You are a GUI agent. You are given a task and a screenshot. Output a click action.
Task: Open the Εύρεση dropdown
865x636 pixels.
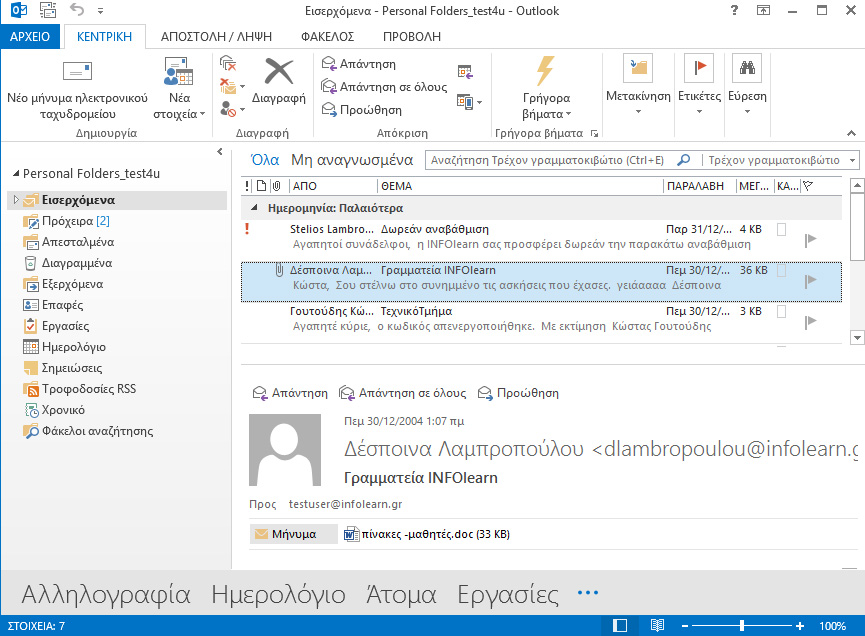coord(747,85)
